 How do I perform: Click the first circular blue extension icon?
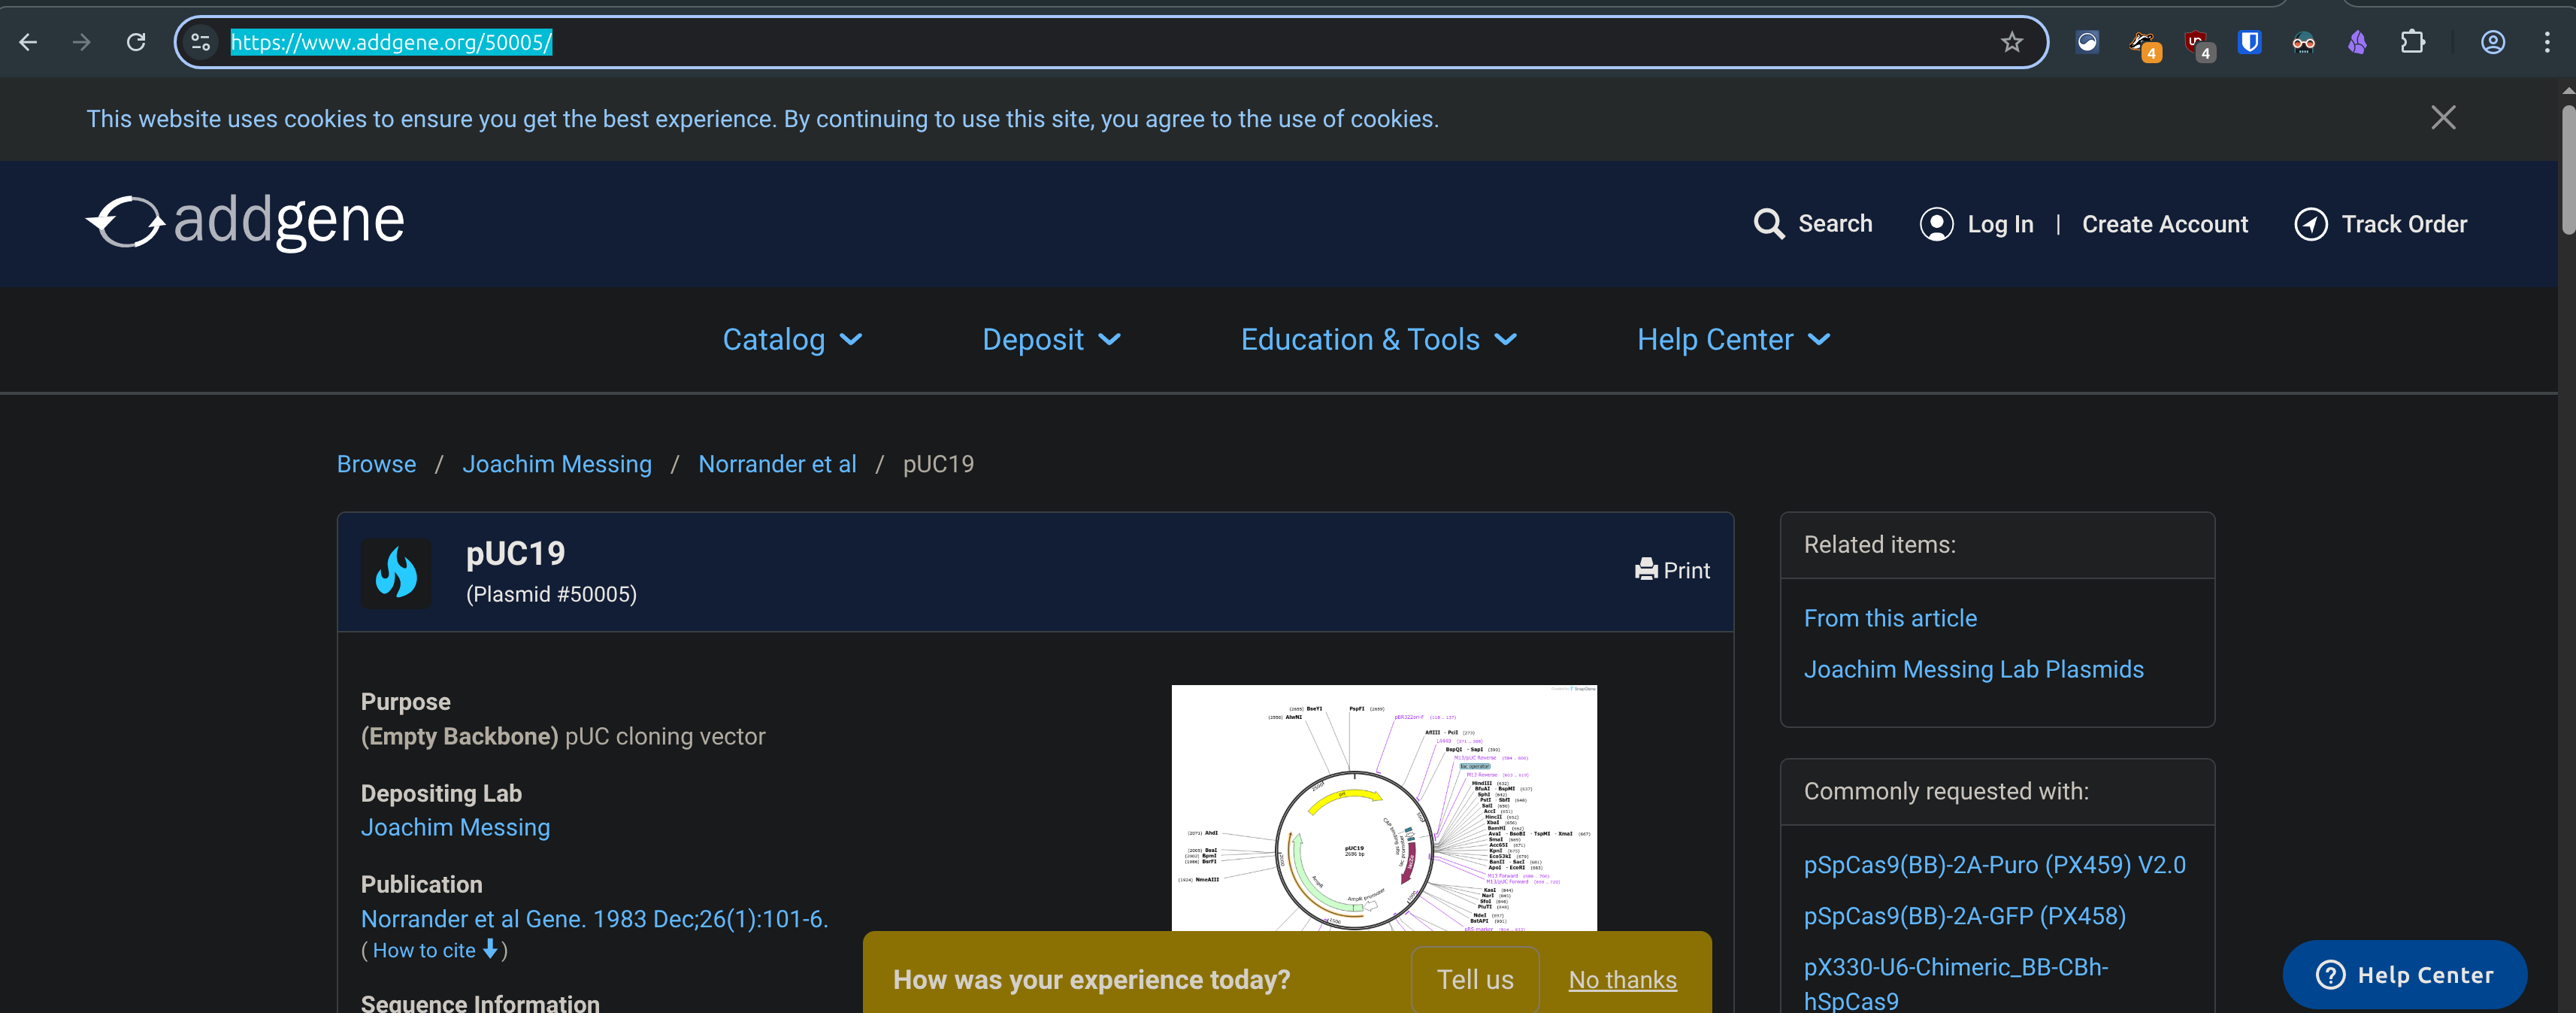click(2087, 42)
